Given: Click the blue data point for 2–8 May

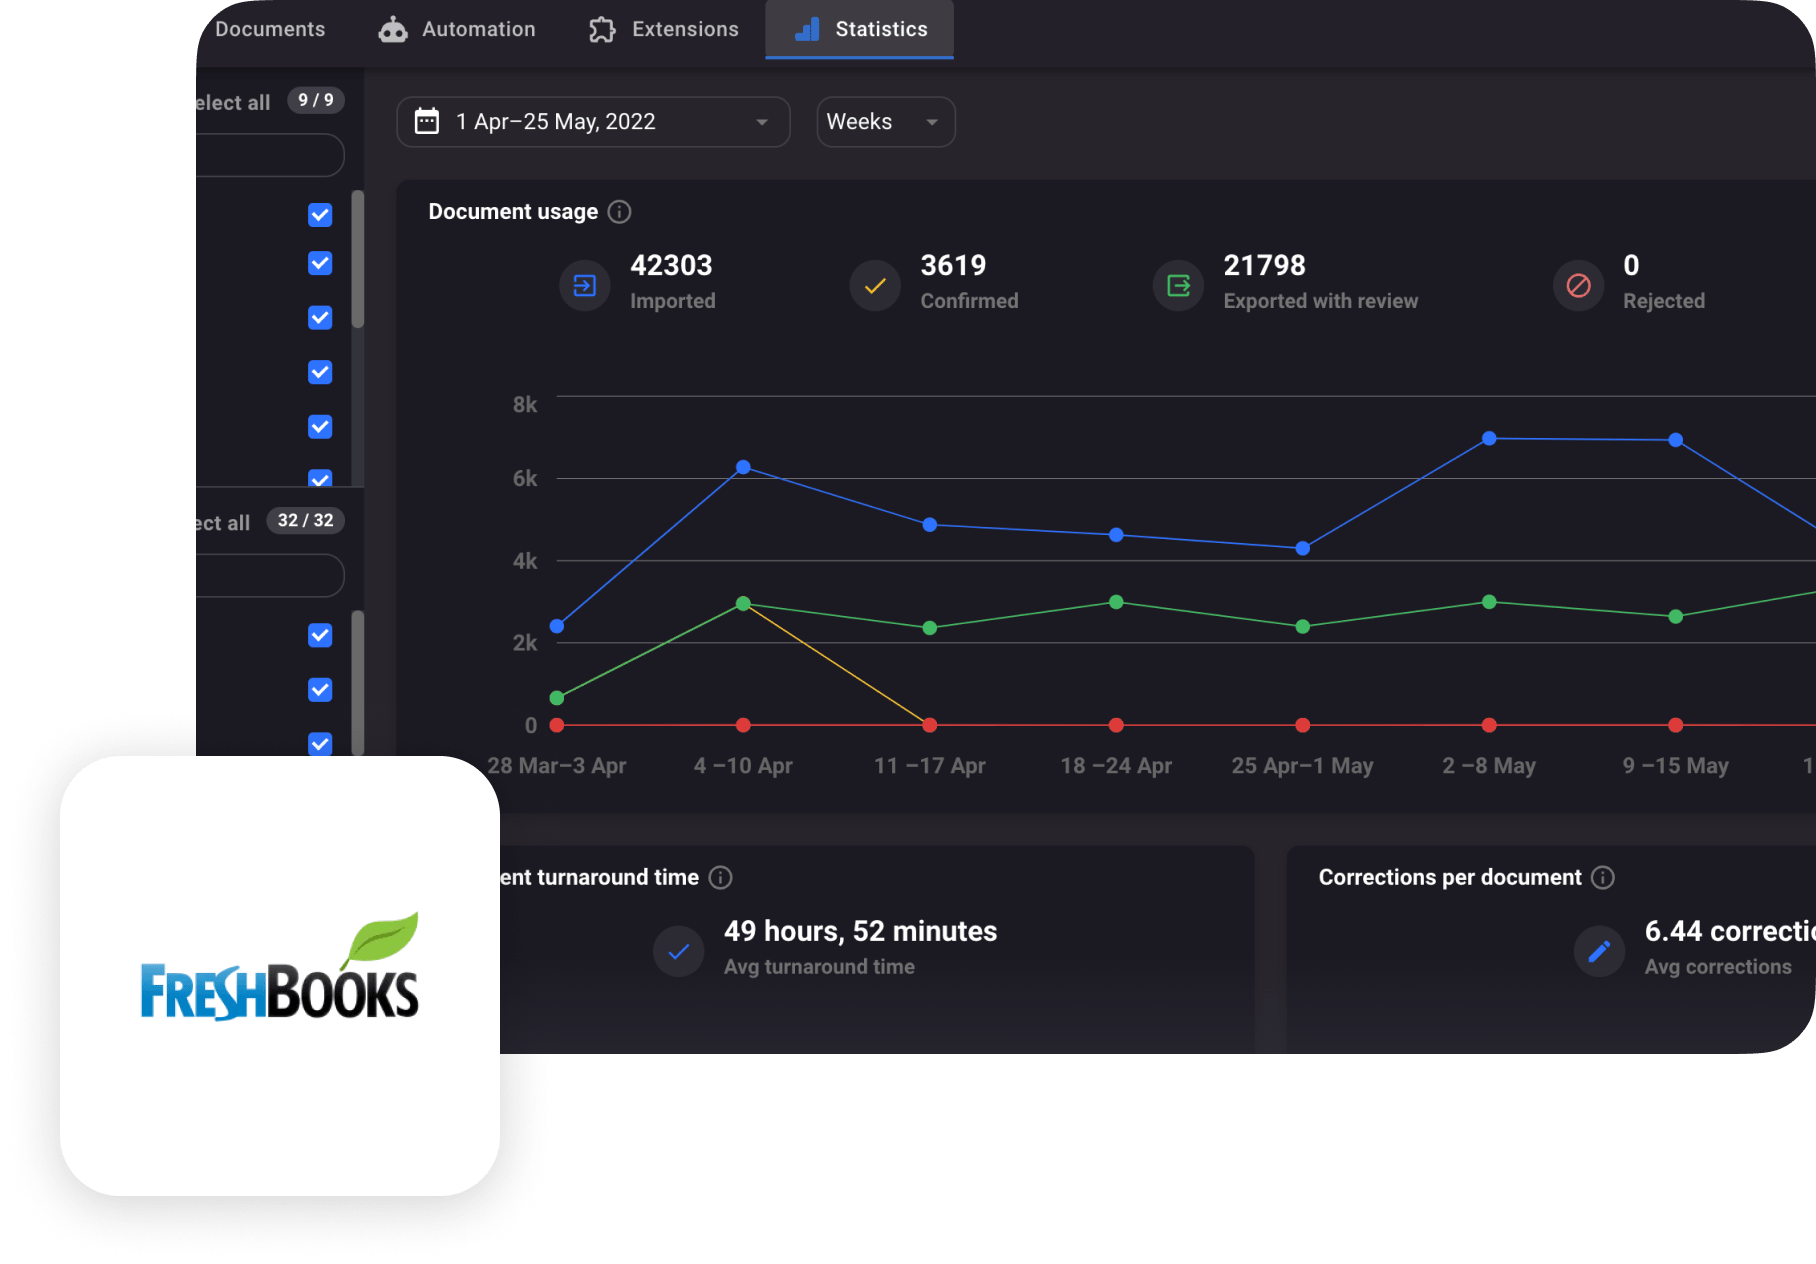Looking at the screenshot, I should click(1489, 438).
